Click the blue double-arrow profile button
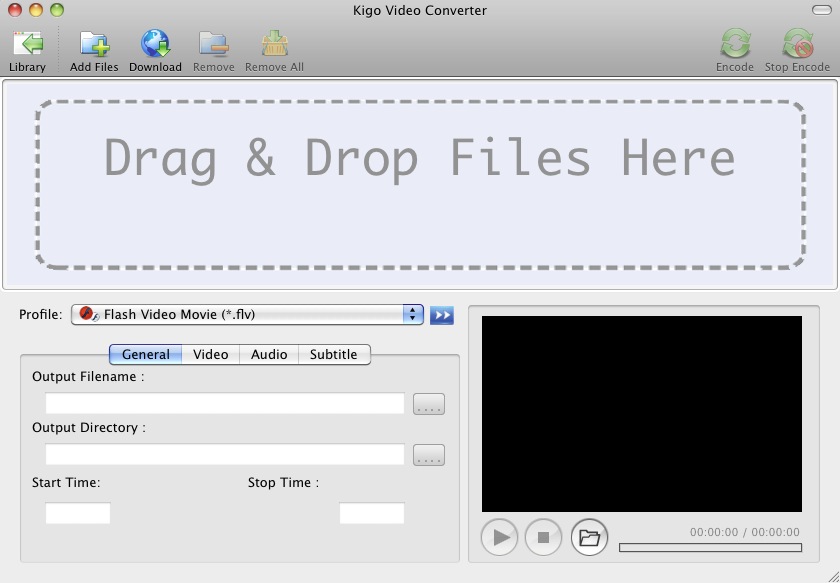The width and height of the screenshot is (840, 583). pyautogui.click(x=441, y=315)
